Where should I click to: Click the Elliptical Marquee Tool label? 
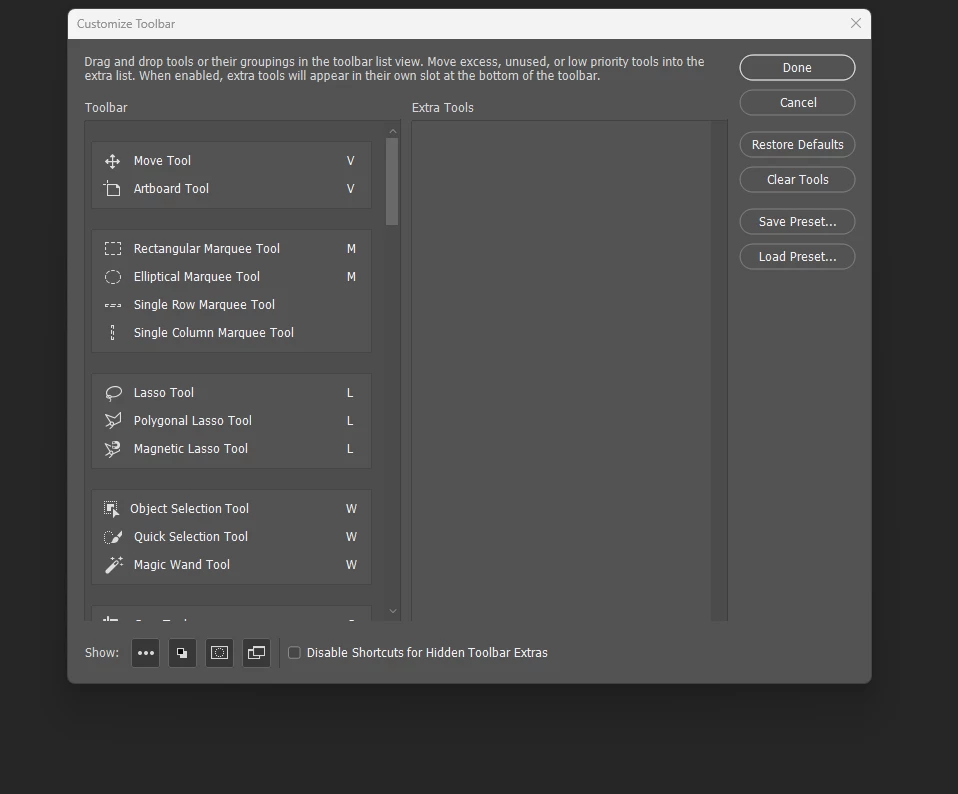(197, 277)
